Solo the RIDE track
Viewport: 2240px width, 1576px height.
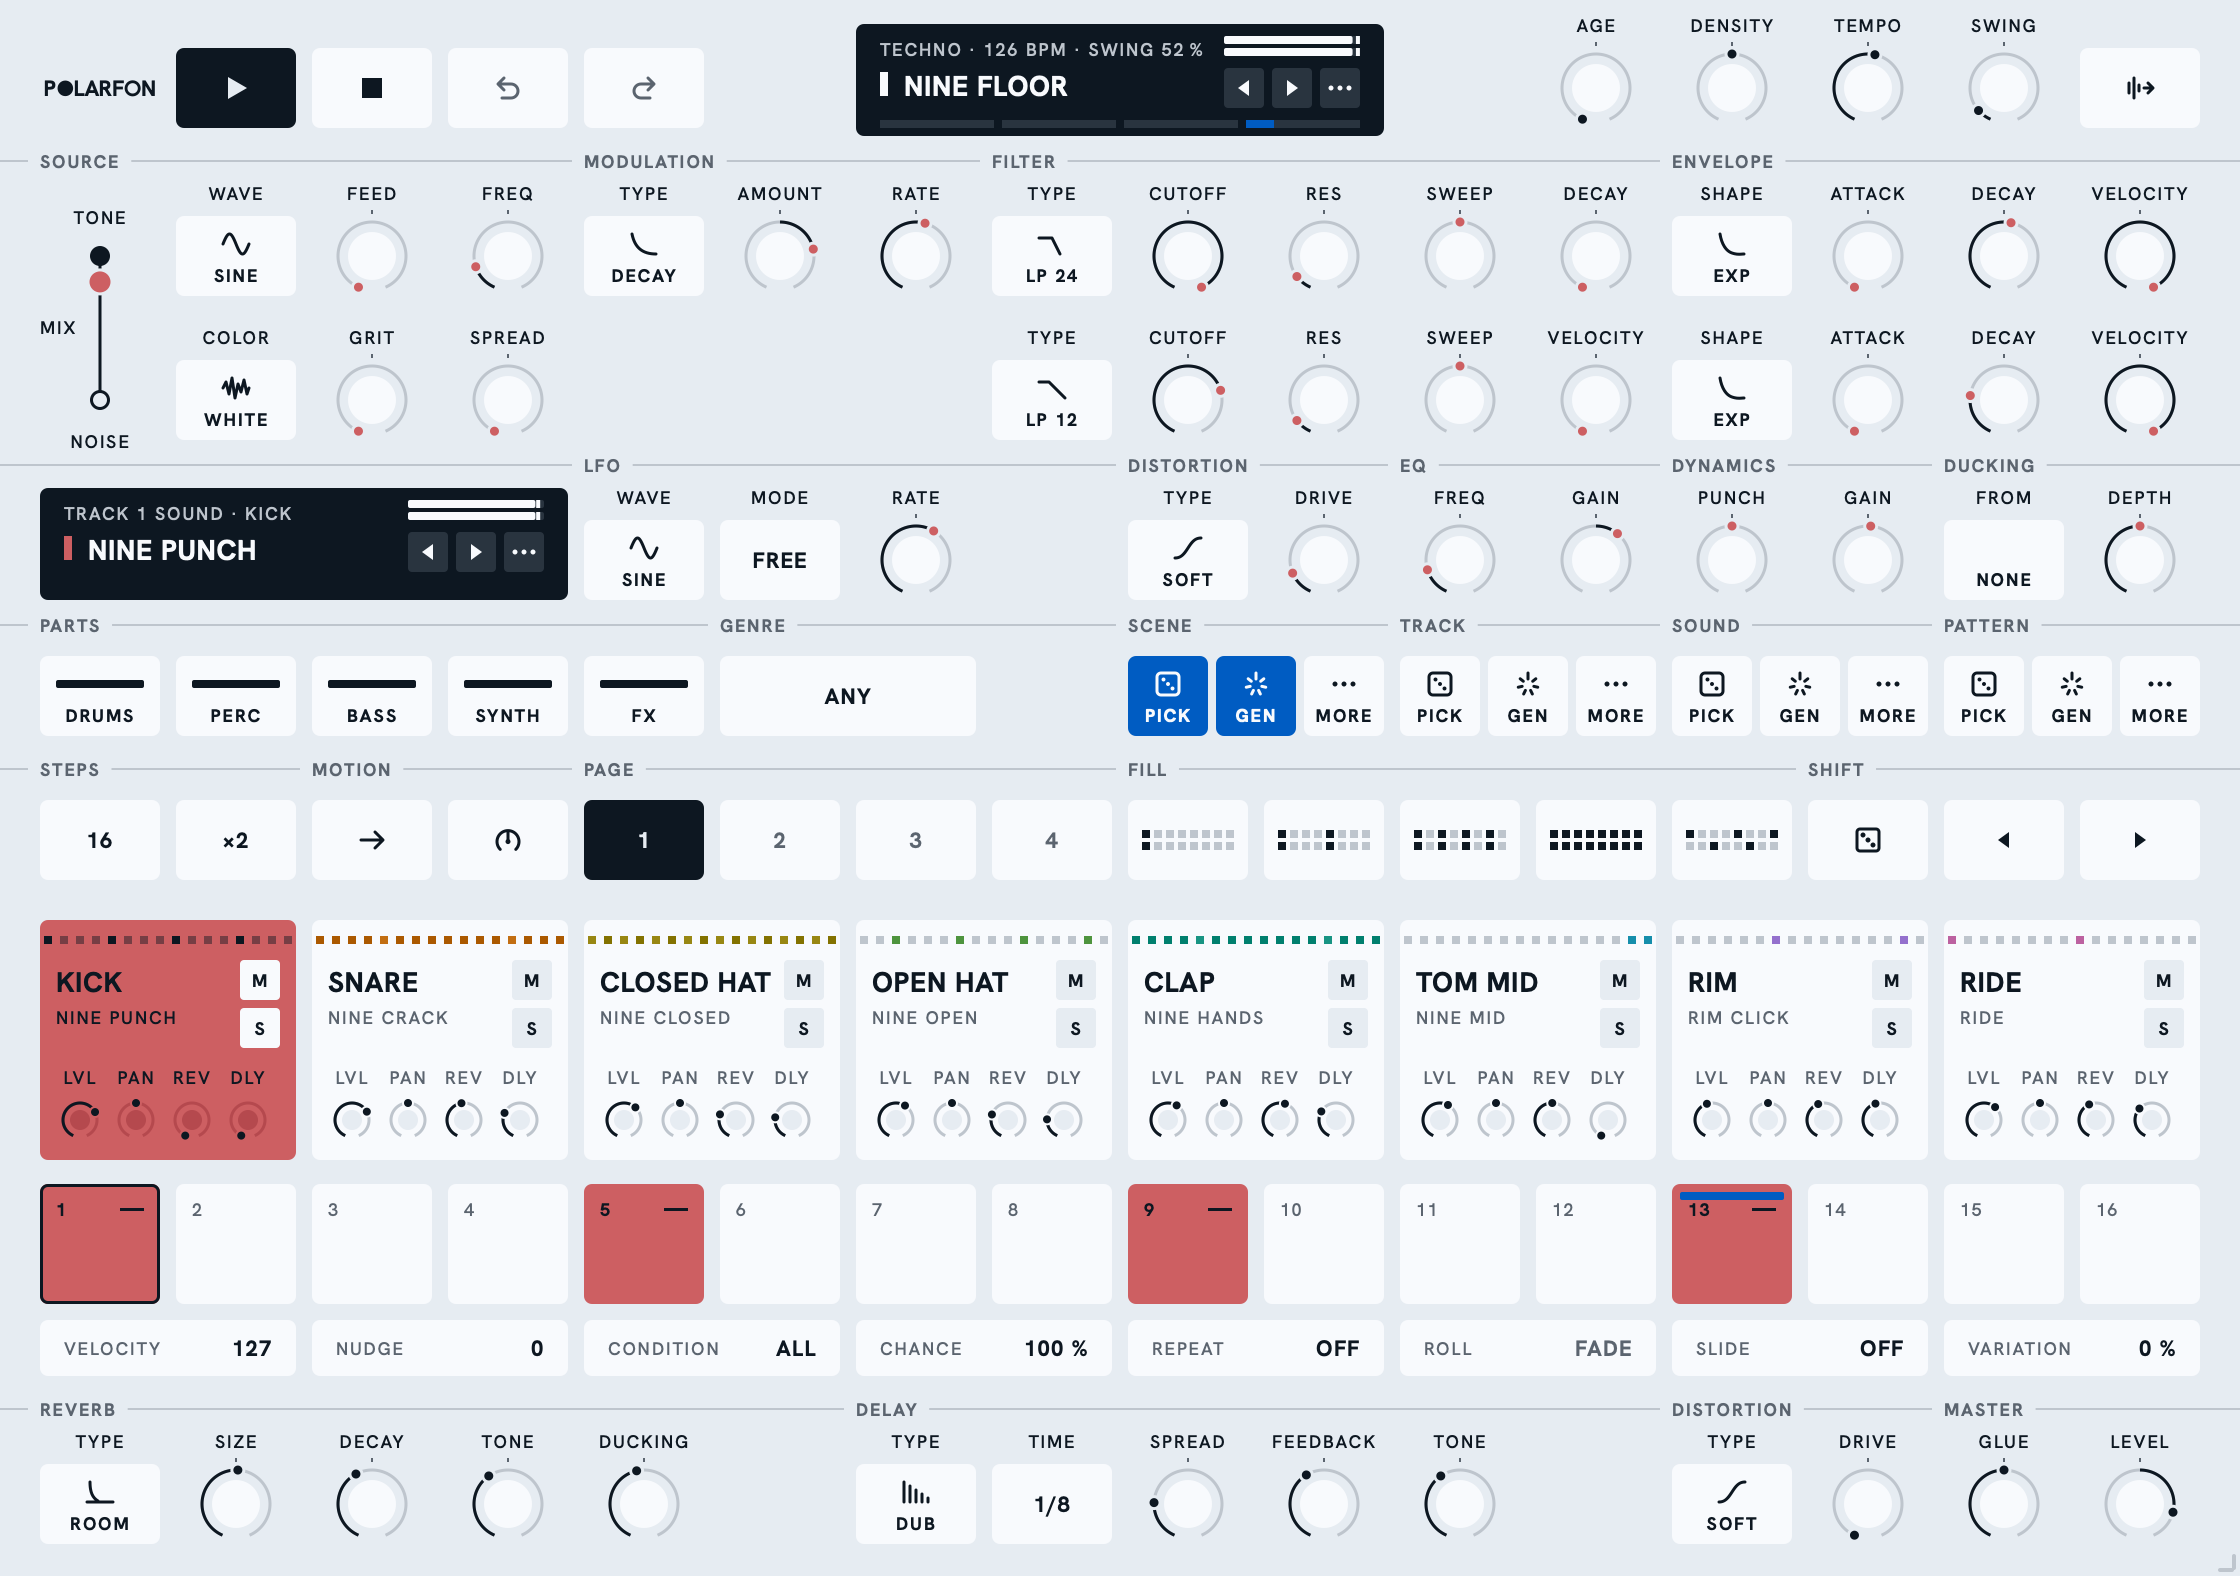click(x=2164, y=1028)
